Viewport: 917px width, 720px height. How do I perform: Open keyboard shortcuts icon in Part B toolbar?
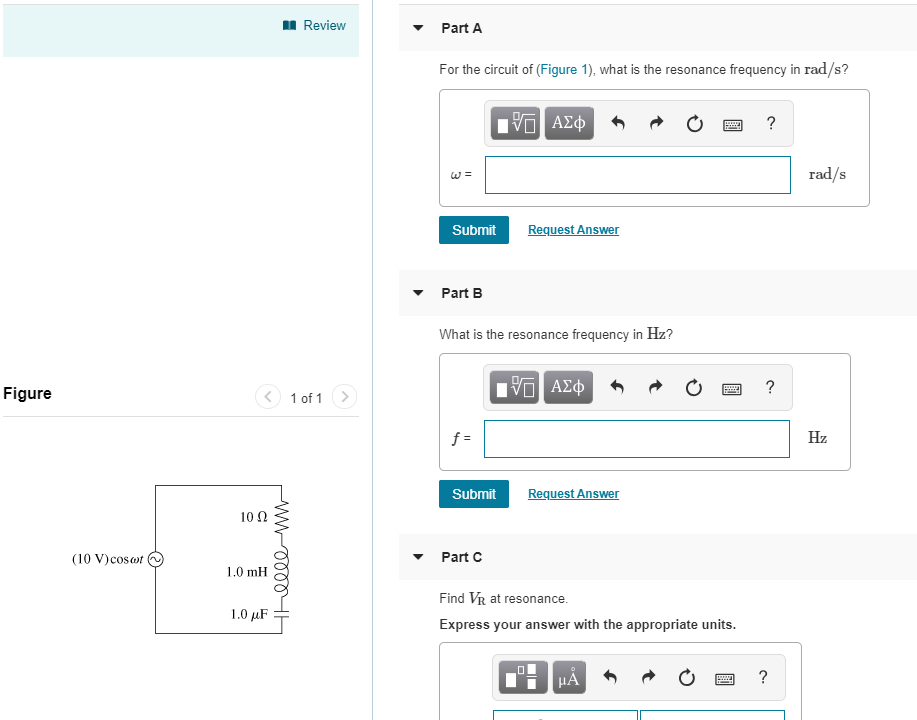pos(731,387)
